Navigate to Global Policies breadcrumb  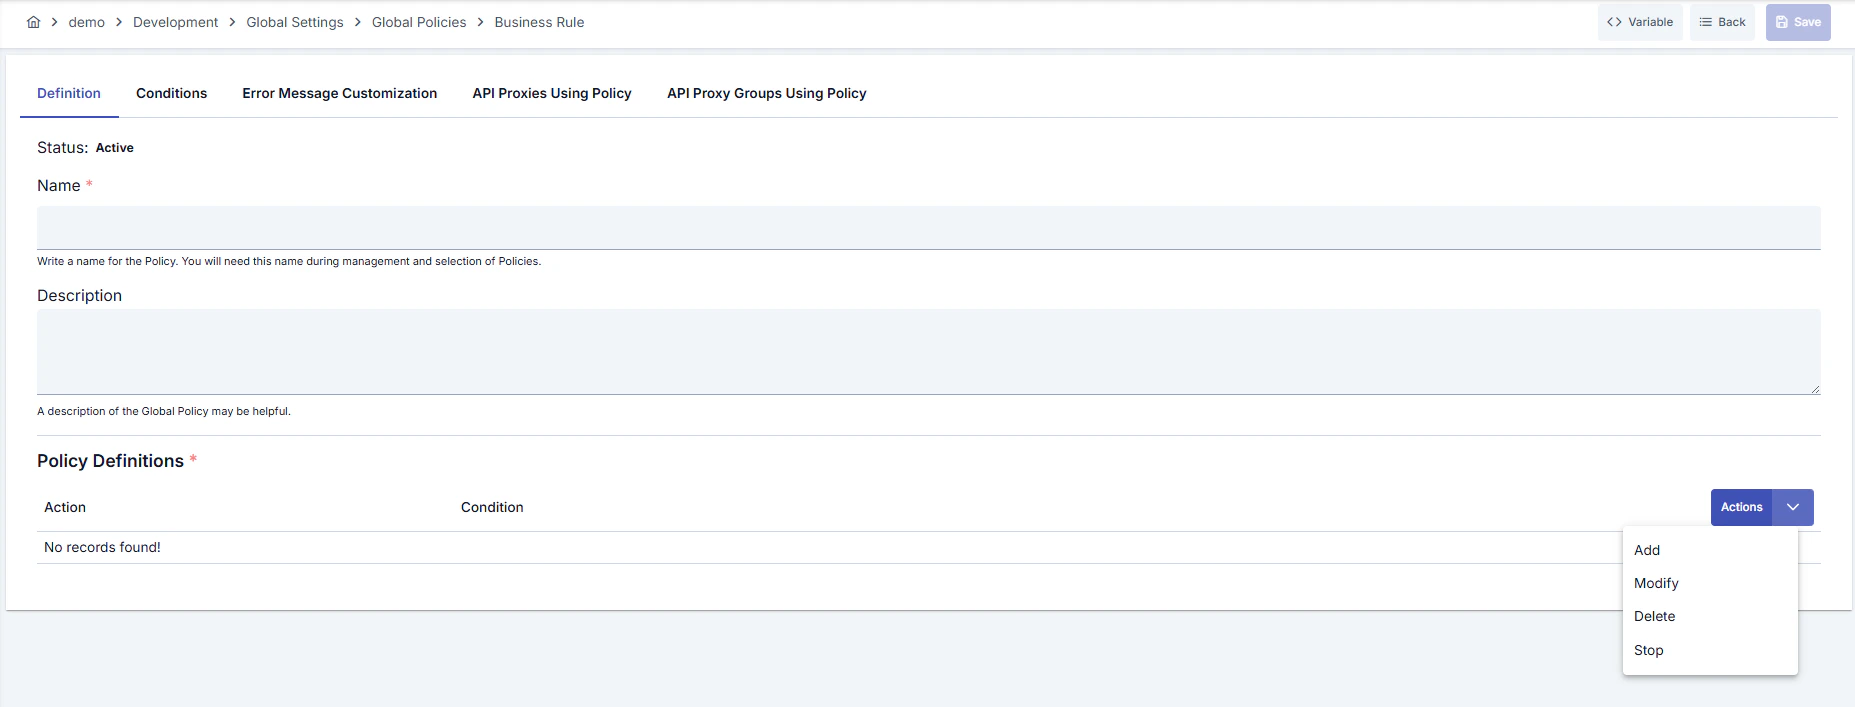click(419, 22)
